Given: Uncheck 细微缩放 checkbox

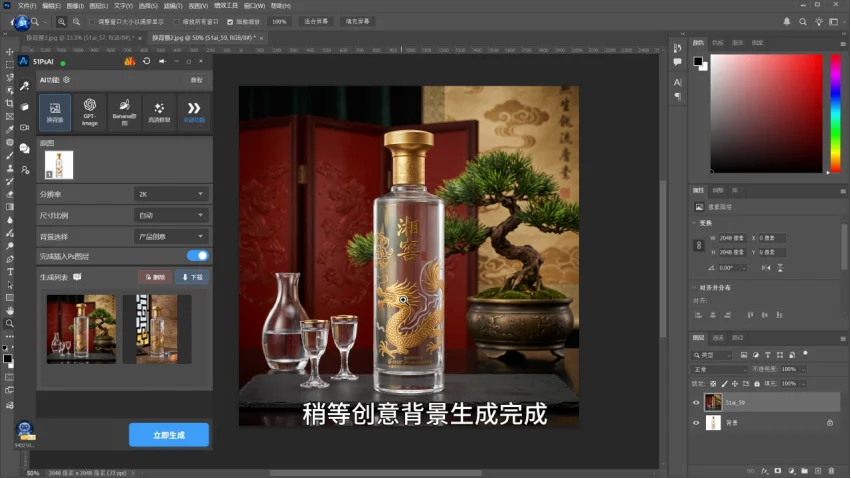Looking at the screenshot, I should coord(230,22).
